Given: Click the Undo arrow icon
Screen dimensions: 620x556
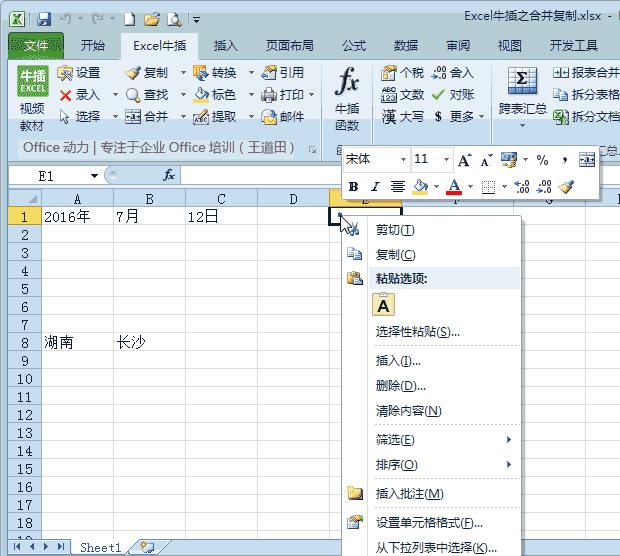Looking at the screenshot, I should pyautogui.click(x=66, y=18).
